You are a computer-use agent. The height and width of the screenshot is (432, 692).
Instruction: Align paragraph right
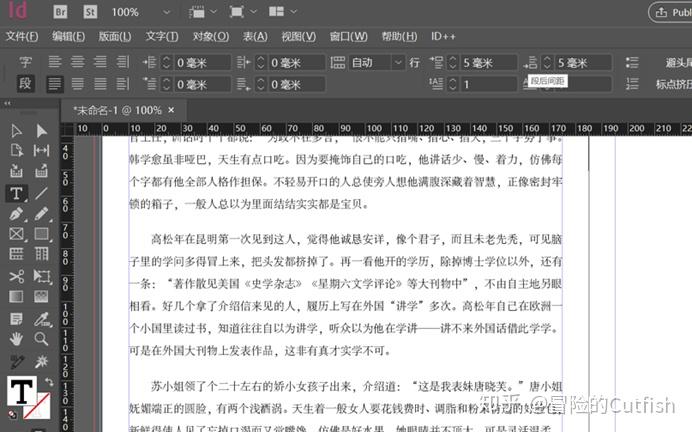100,62
